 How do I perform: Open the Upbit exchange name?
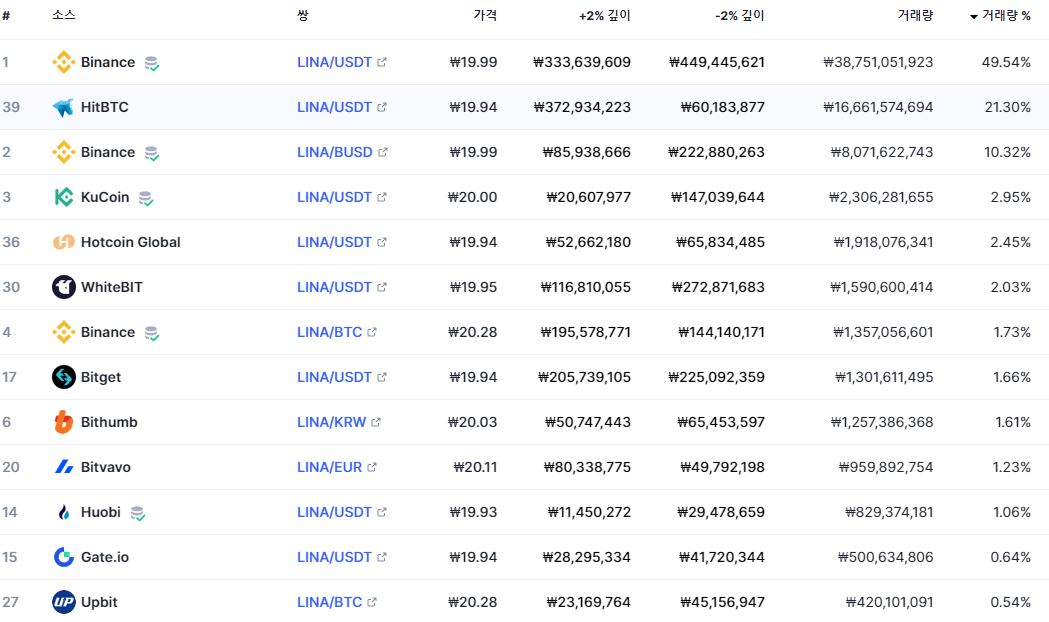[x=99, y=602]
